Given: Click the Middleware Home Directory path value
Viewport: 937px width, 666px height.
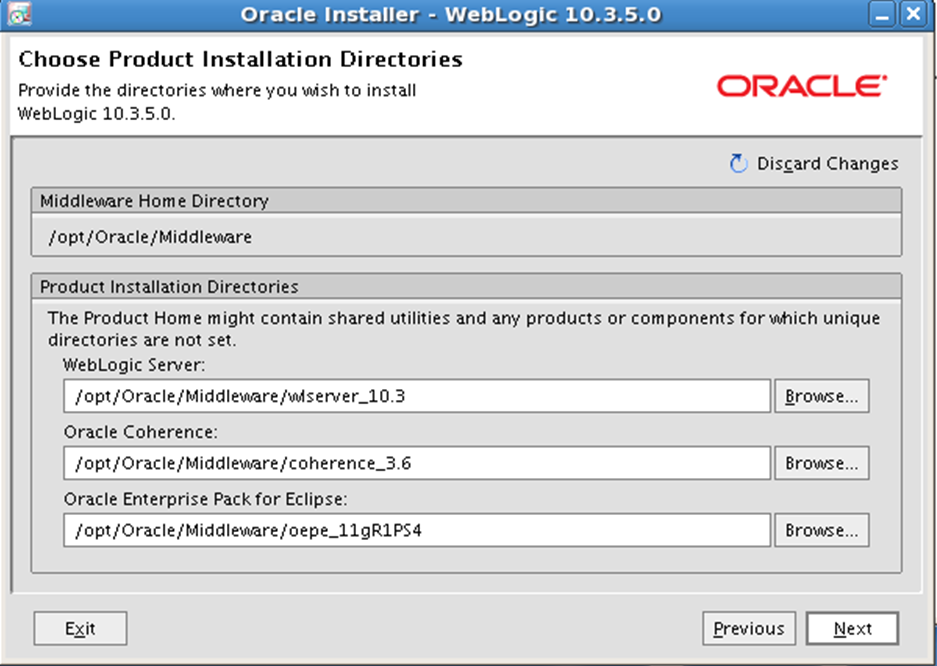Looking at the screenshot, I should point(150,237).
